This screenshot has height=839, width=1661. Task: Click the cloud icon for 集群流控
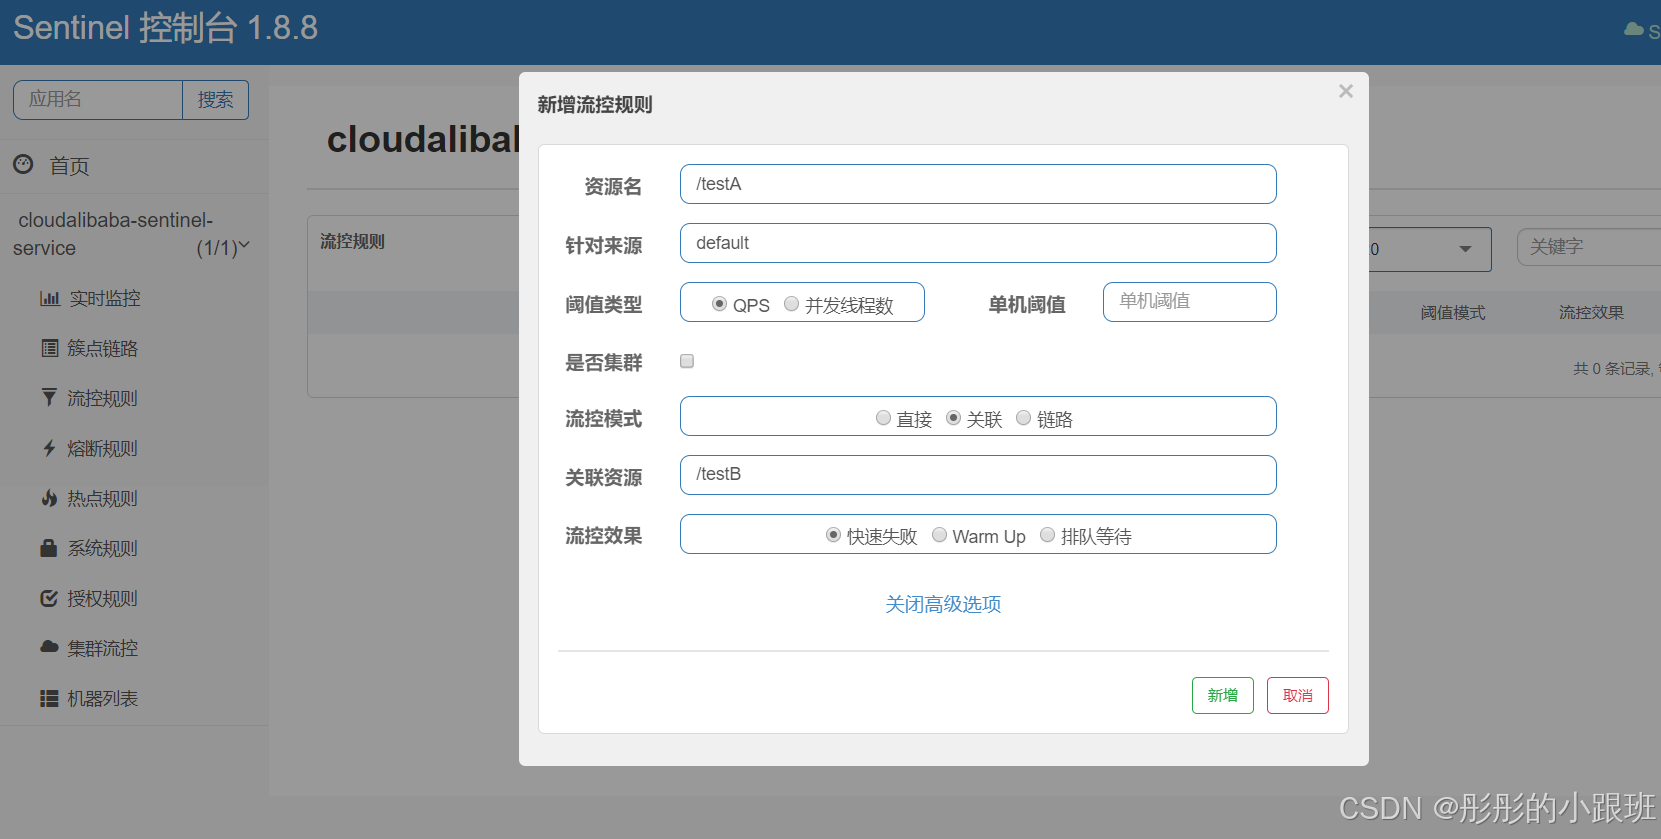49,647
